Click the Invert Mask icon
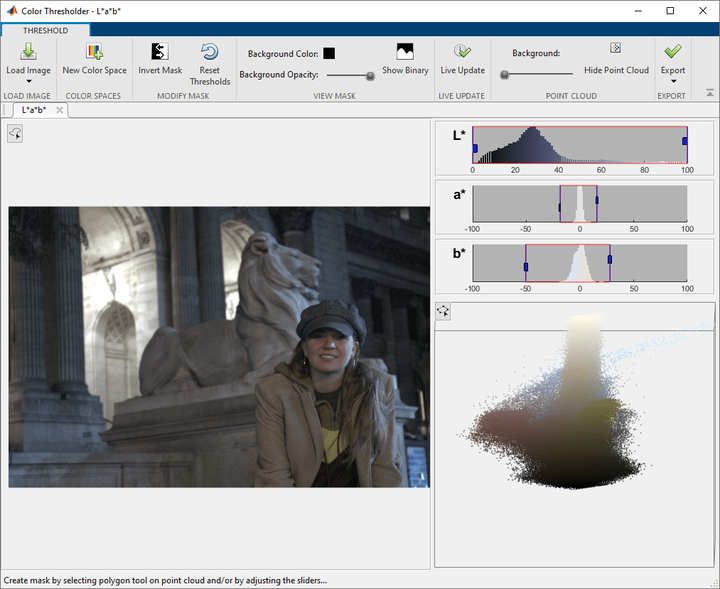The image size is (720, 589). pyautogui.click(x=159, y=52)
